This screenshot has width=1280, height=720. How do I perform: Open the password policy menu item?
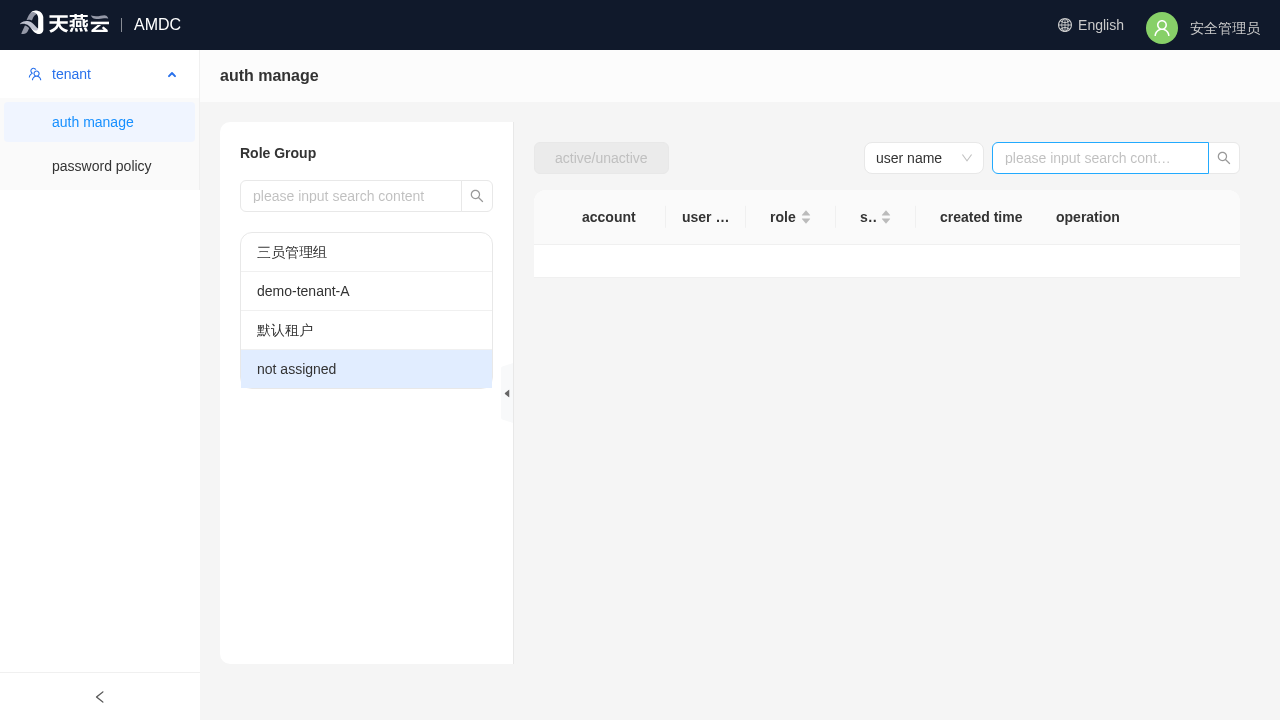pos(100,166)
